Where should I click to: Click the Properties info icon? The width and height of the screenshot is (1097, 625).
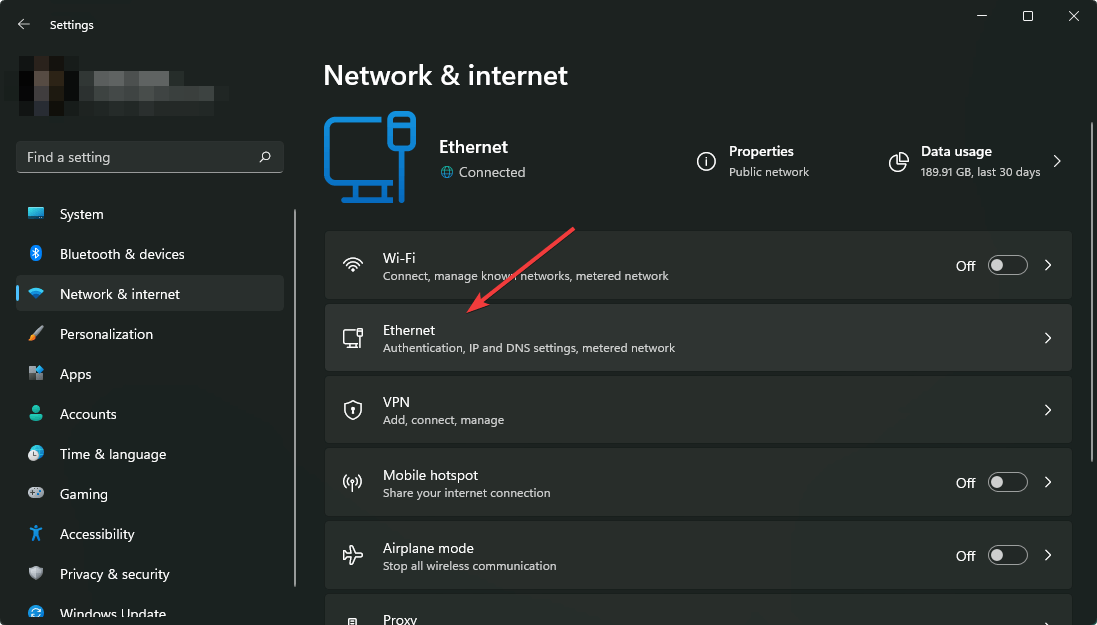(707, 162)
